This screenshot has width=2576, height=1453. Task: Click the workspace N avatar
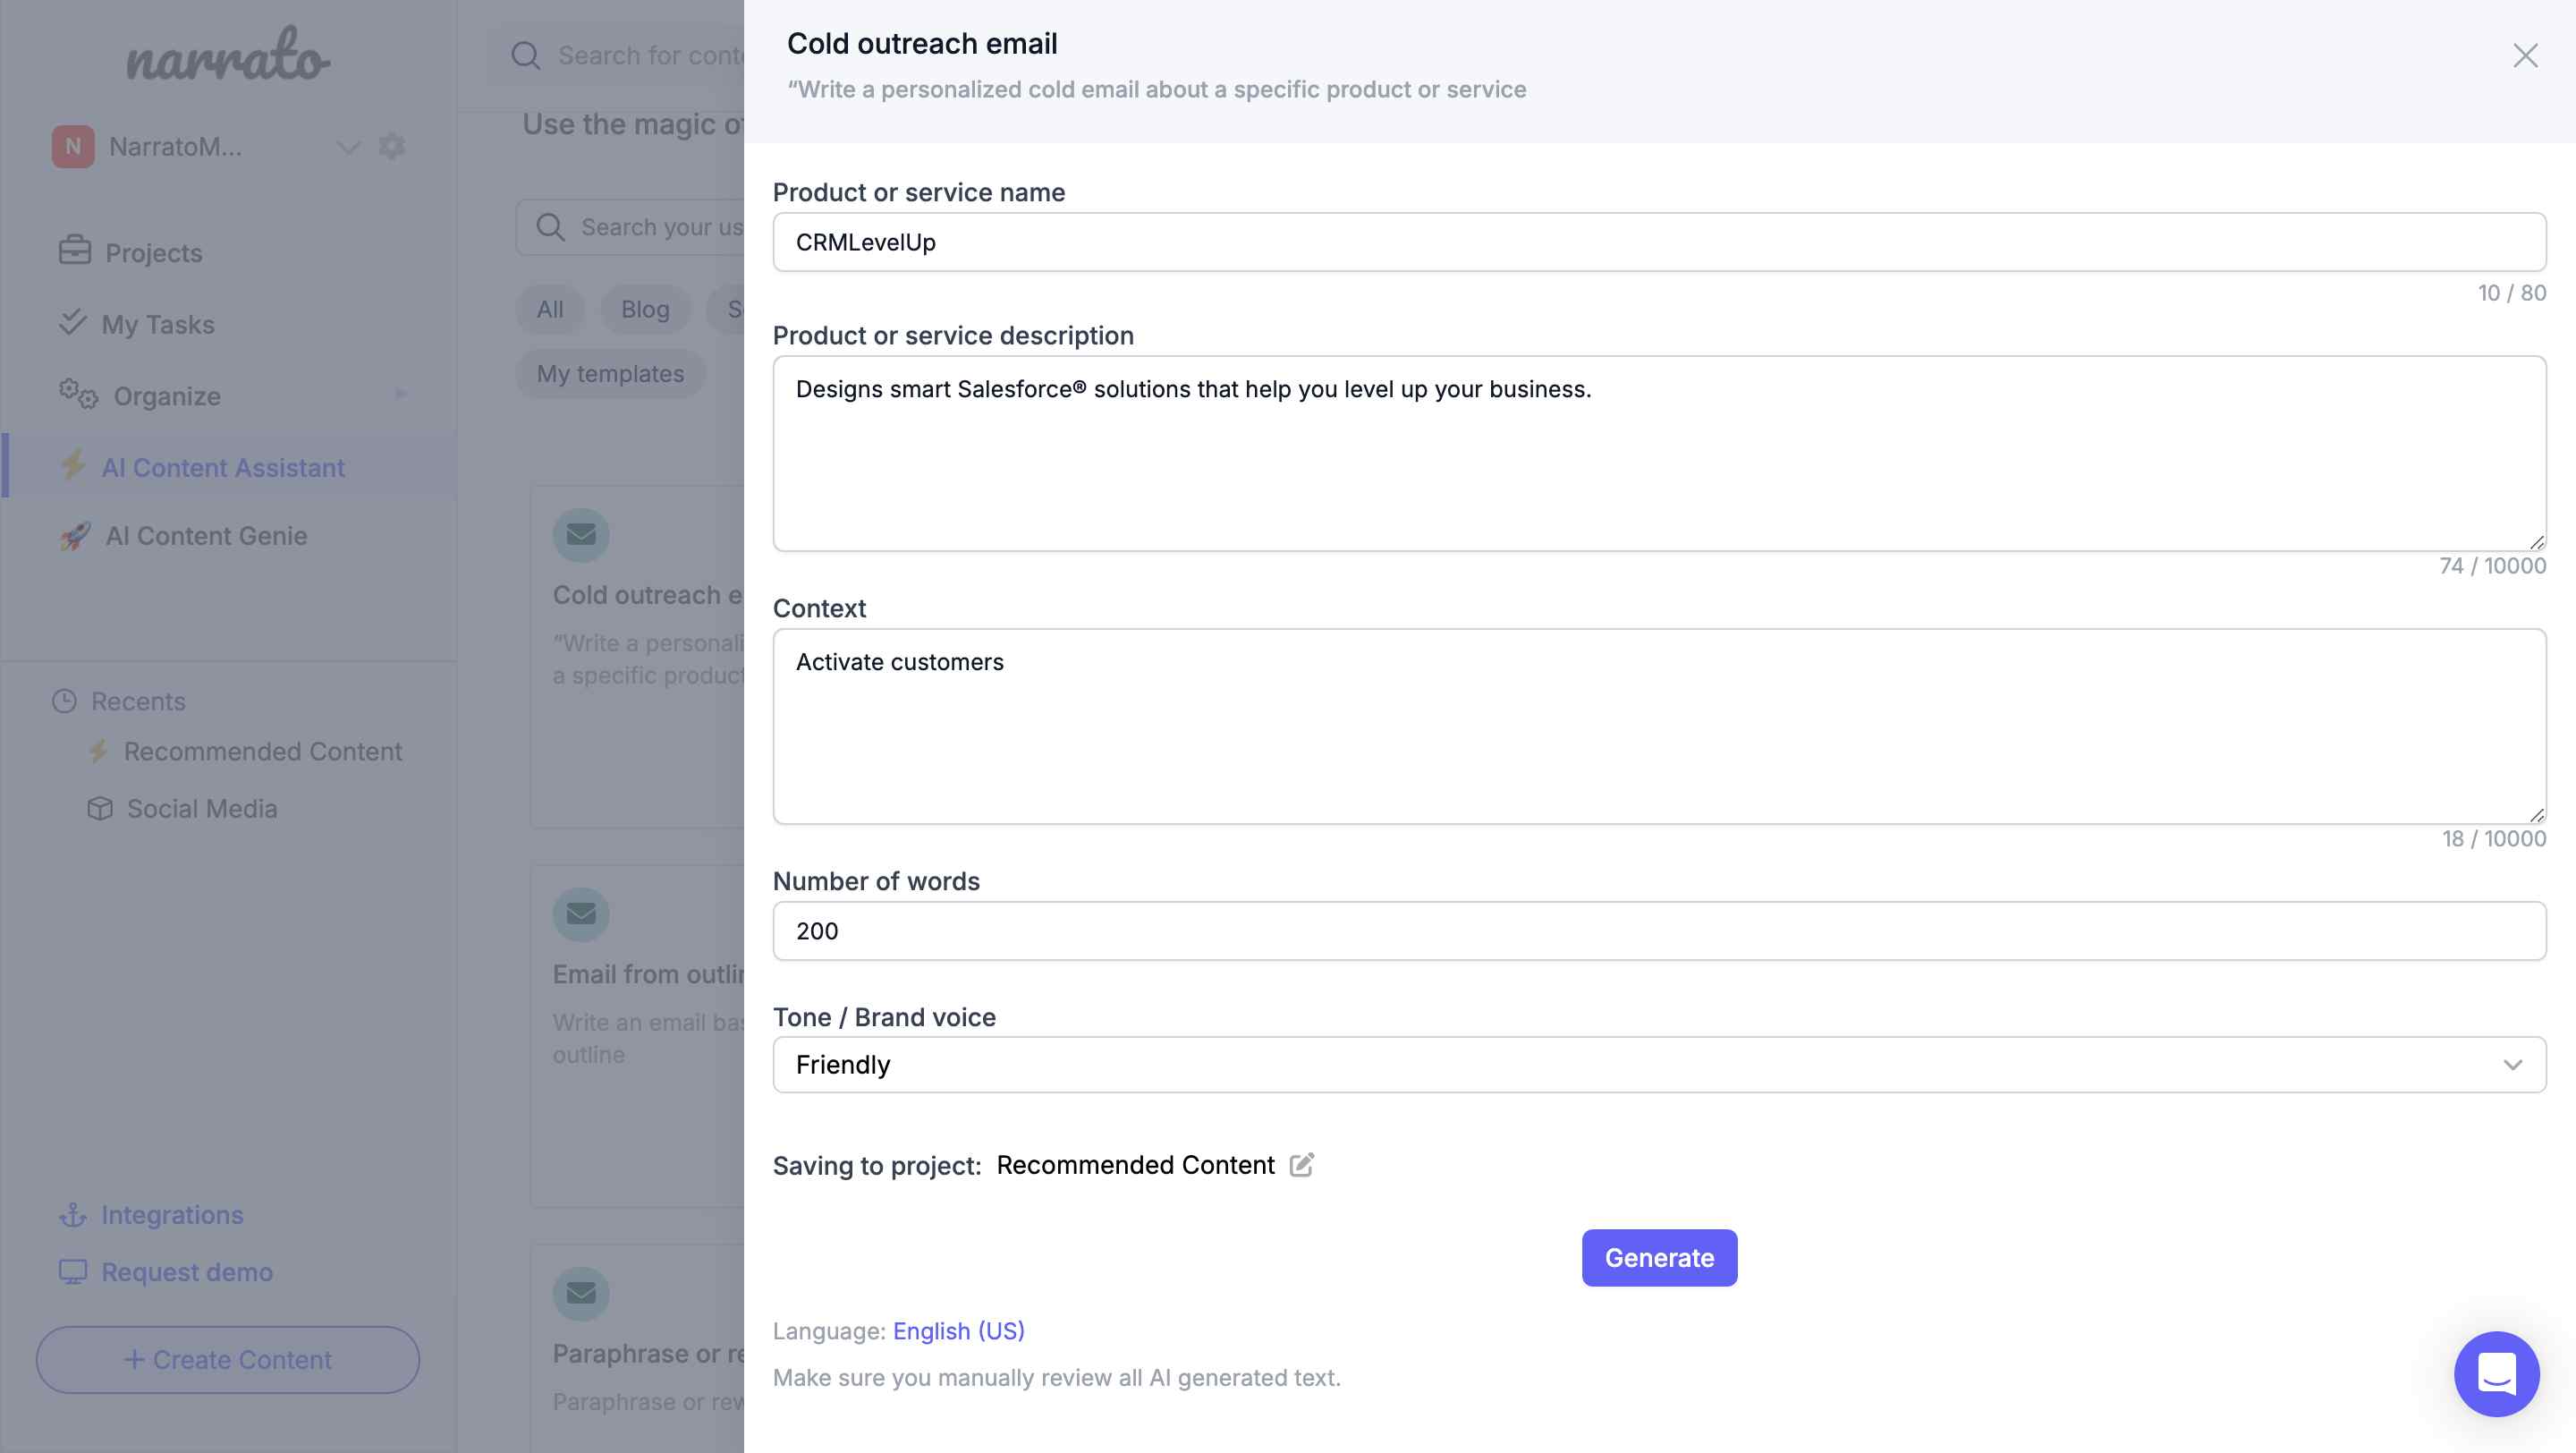coord(73,147)
